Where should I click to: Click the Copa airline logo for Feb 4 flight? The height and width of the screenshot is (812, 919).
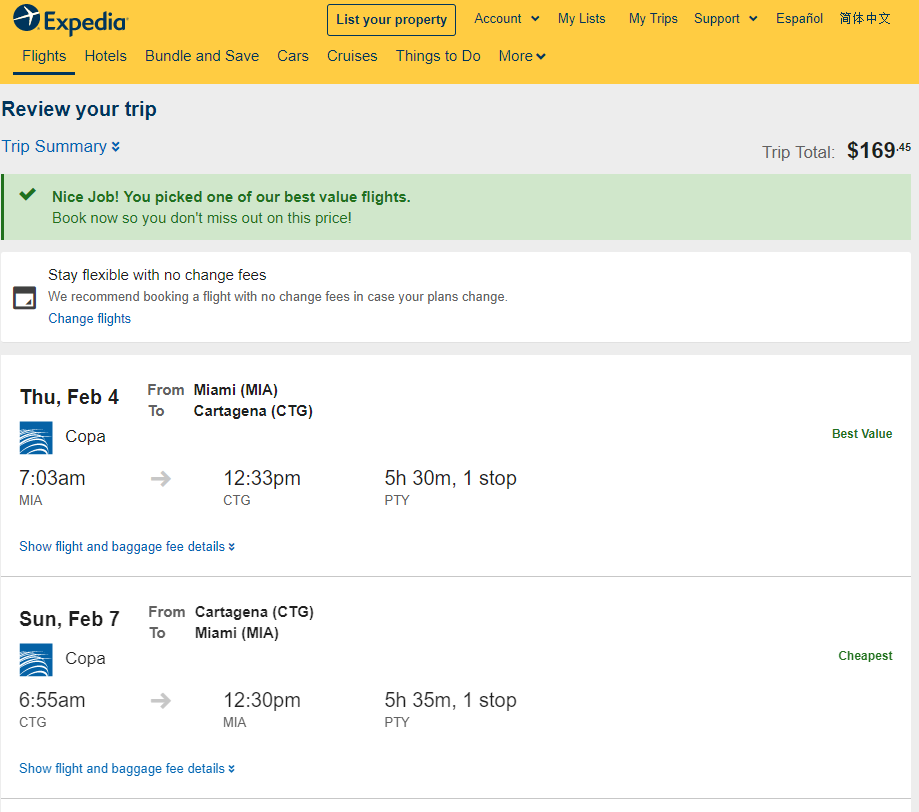click(36, 437)
